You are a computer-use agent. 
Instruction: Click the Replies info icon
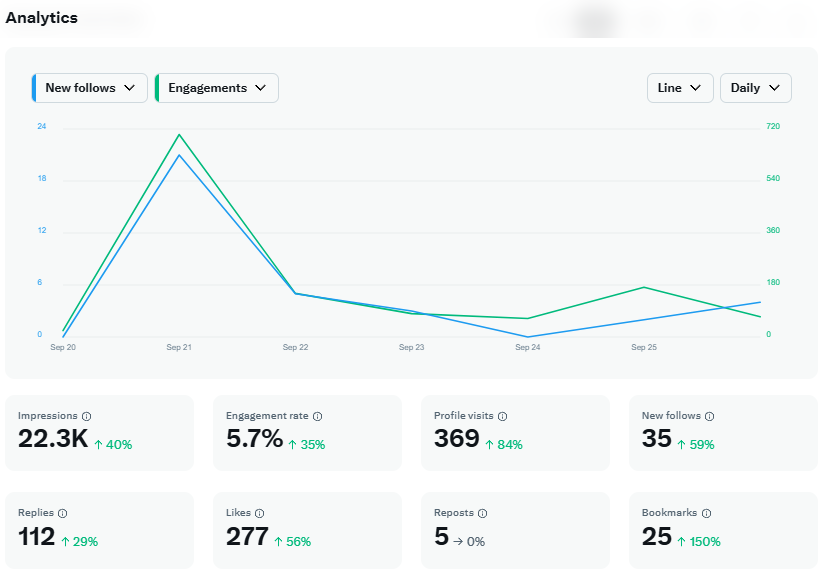(62, 513)
